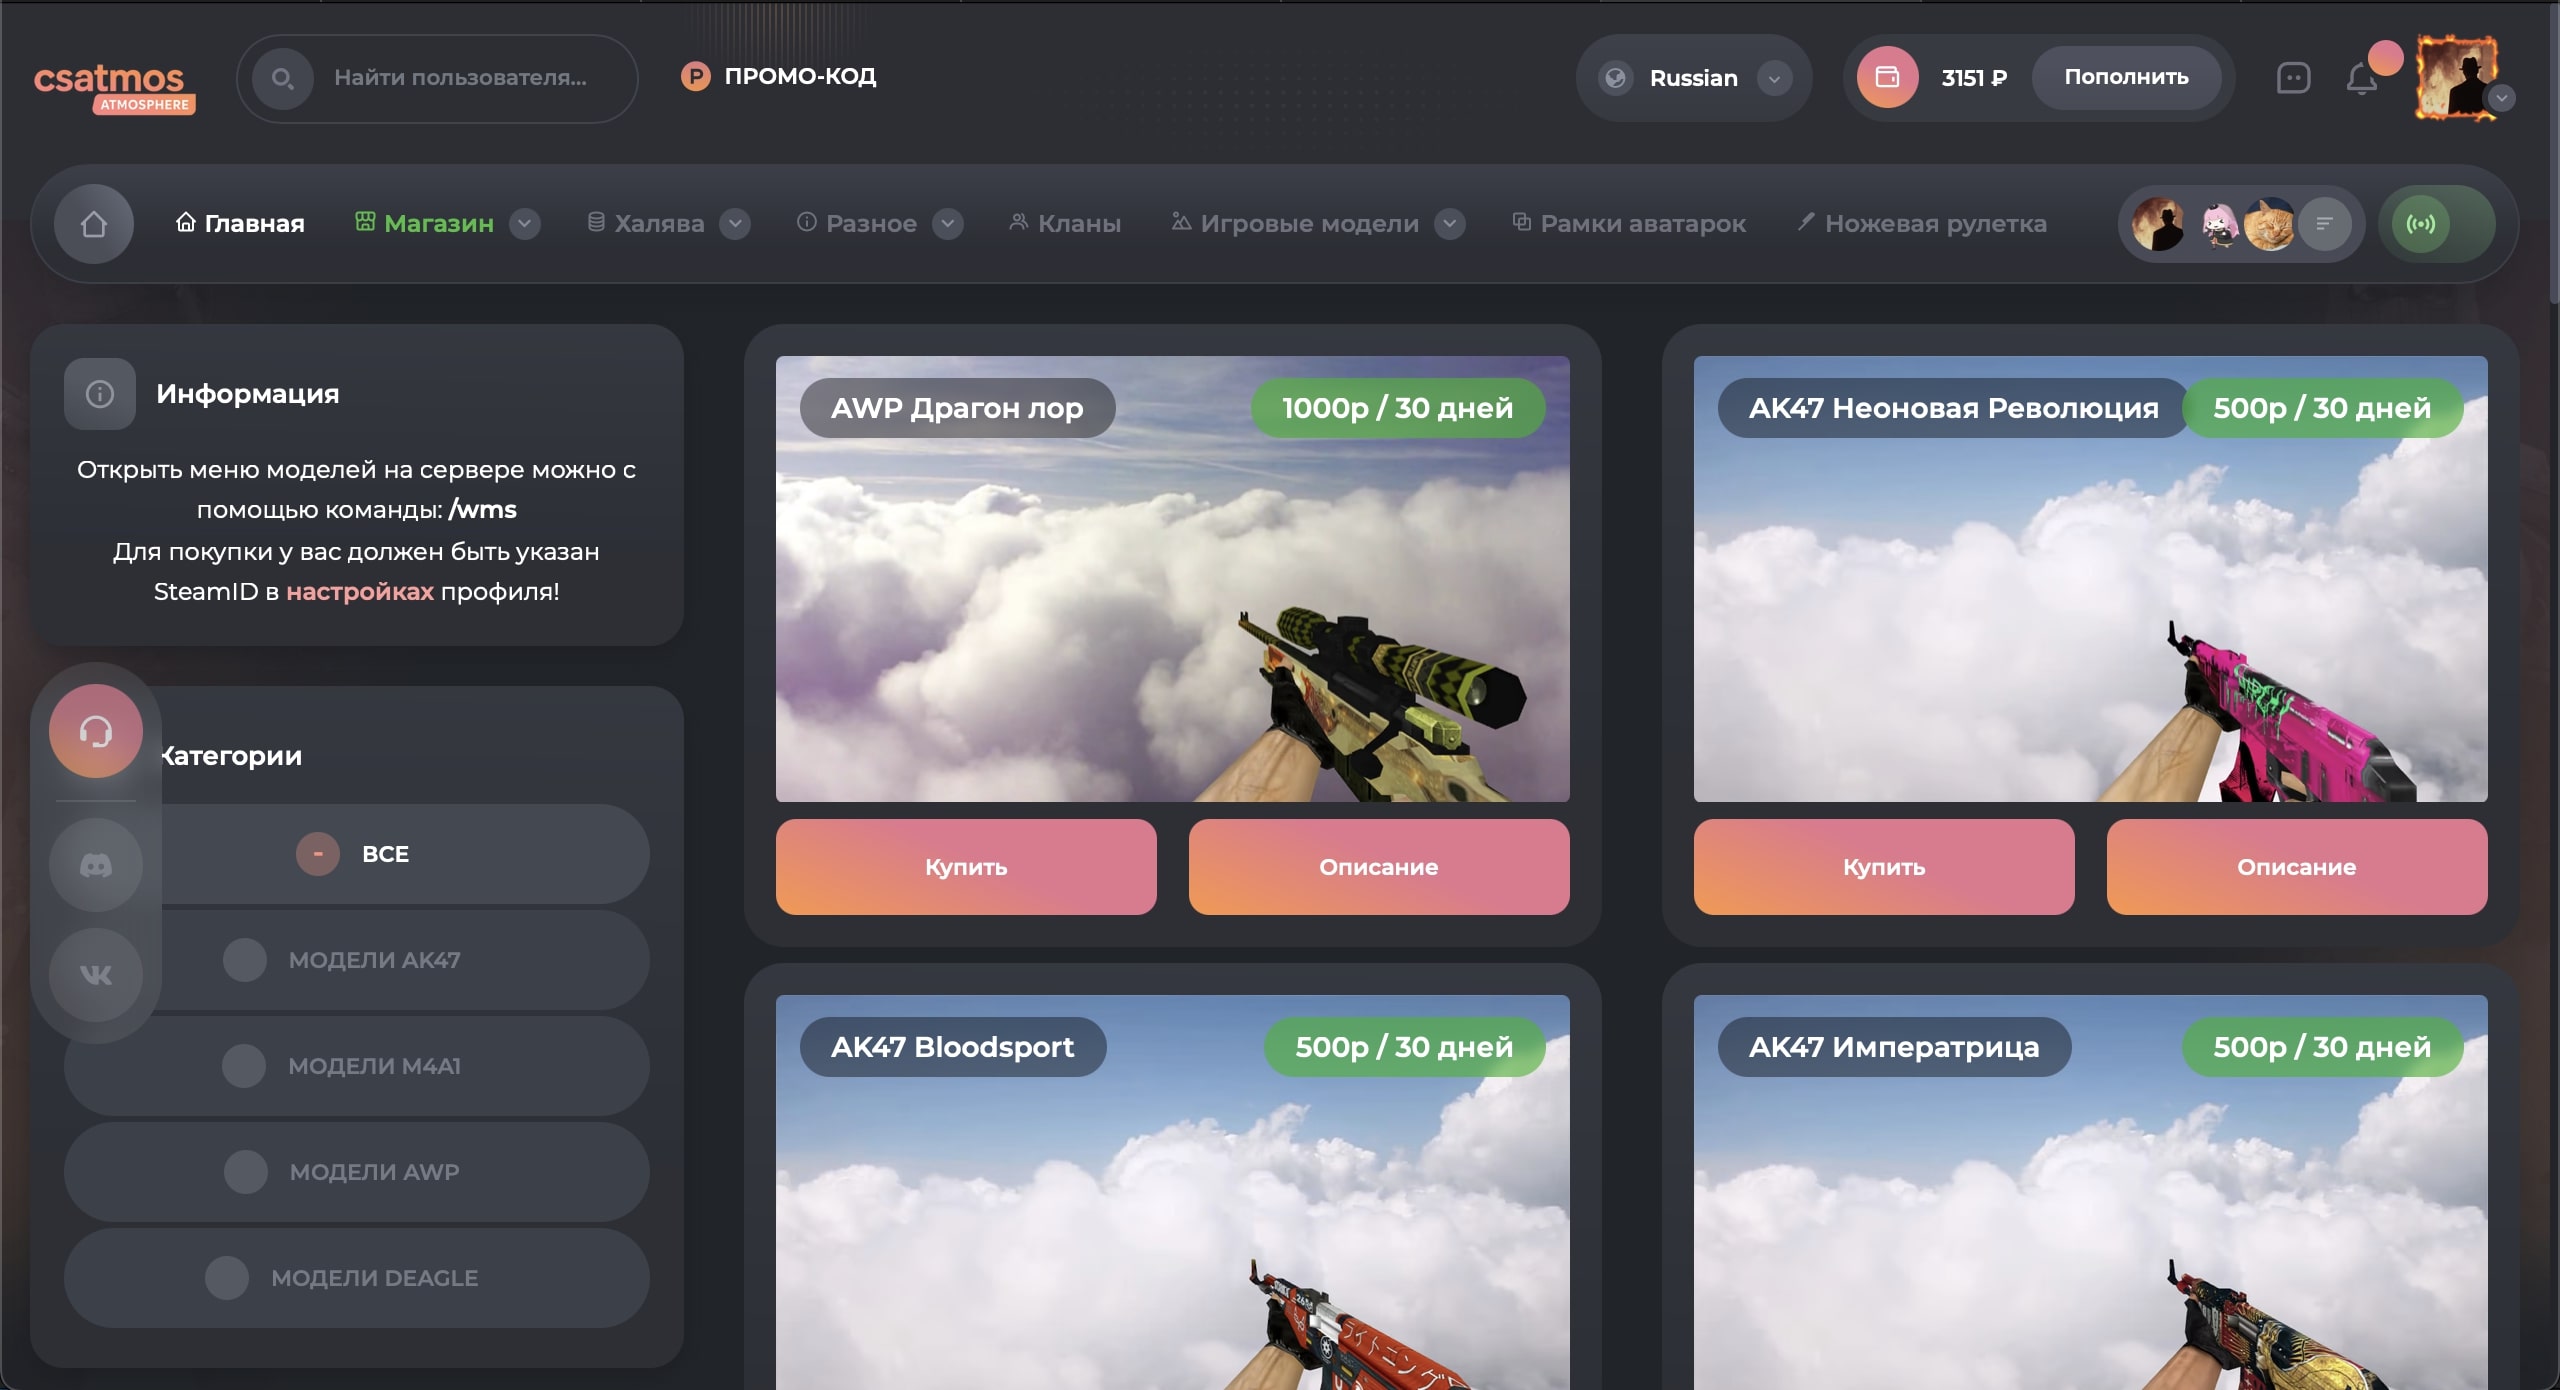Open the Игровые модели menu item

pyautogui.click(x=1296, y=223)
